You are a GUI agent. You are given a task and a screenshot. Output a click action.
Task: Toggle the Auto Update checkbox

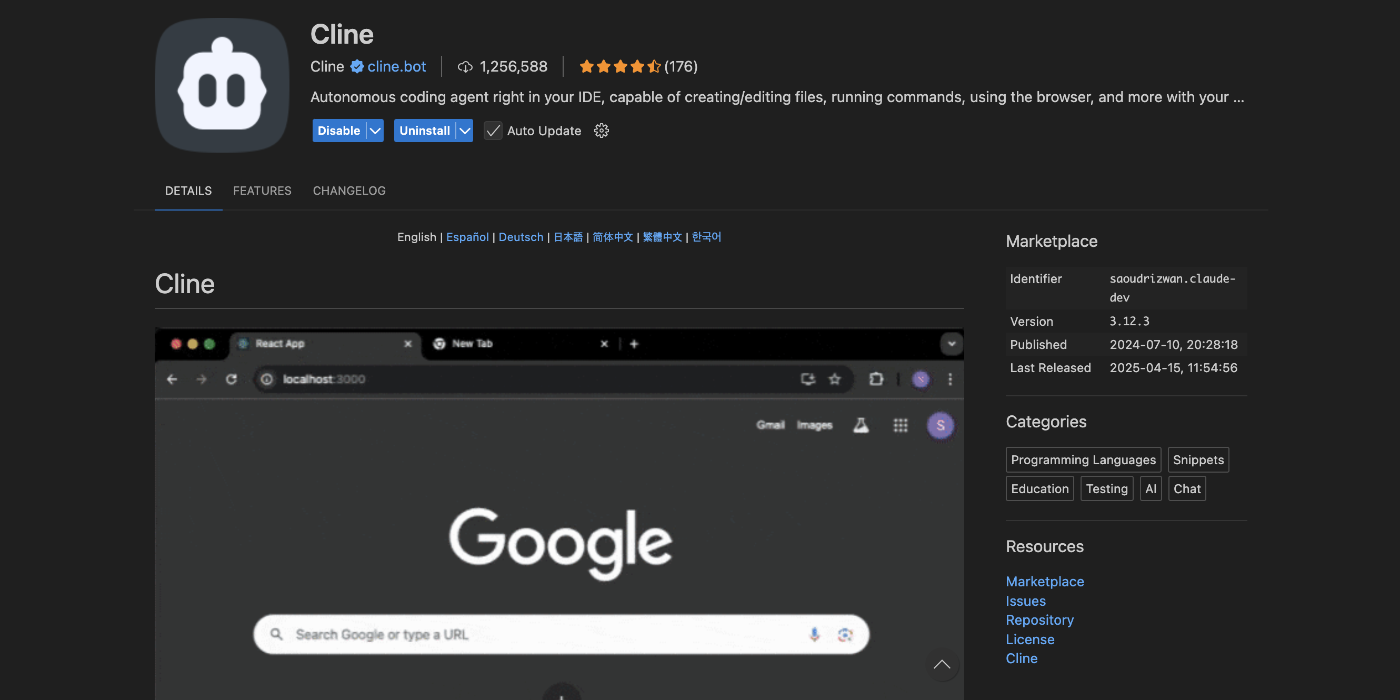point(493,131)
